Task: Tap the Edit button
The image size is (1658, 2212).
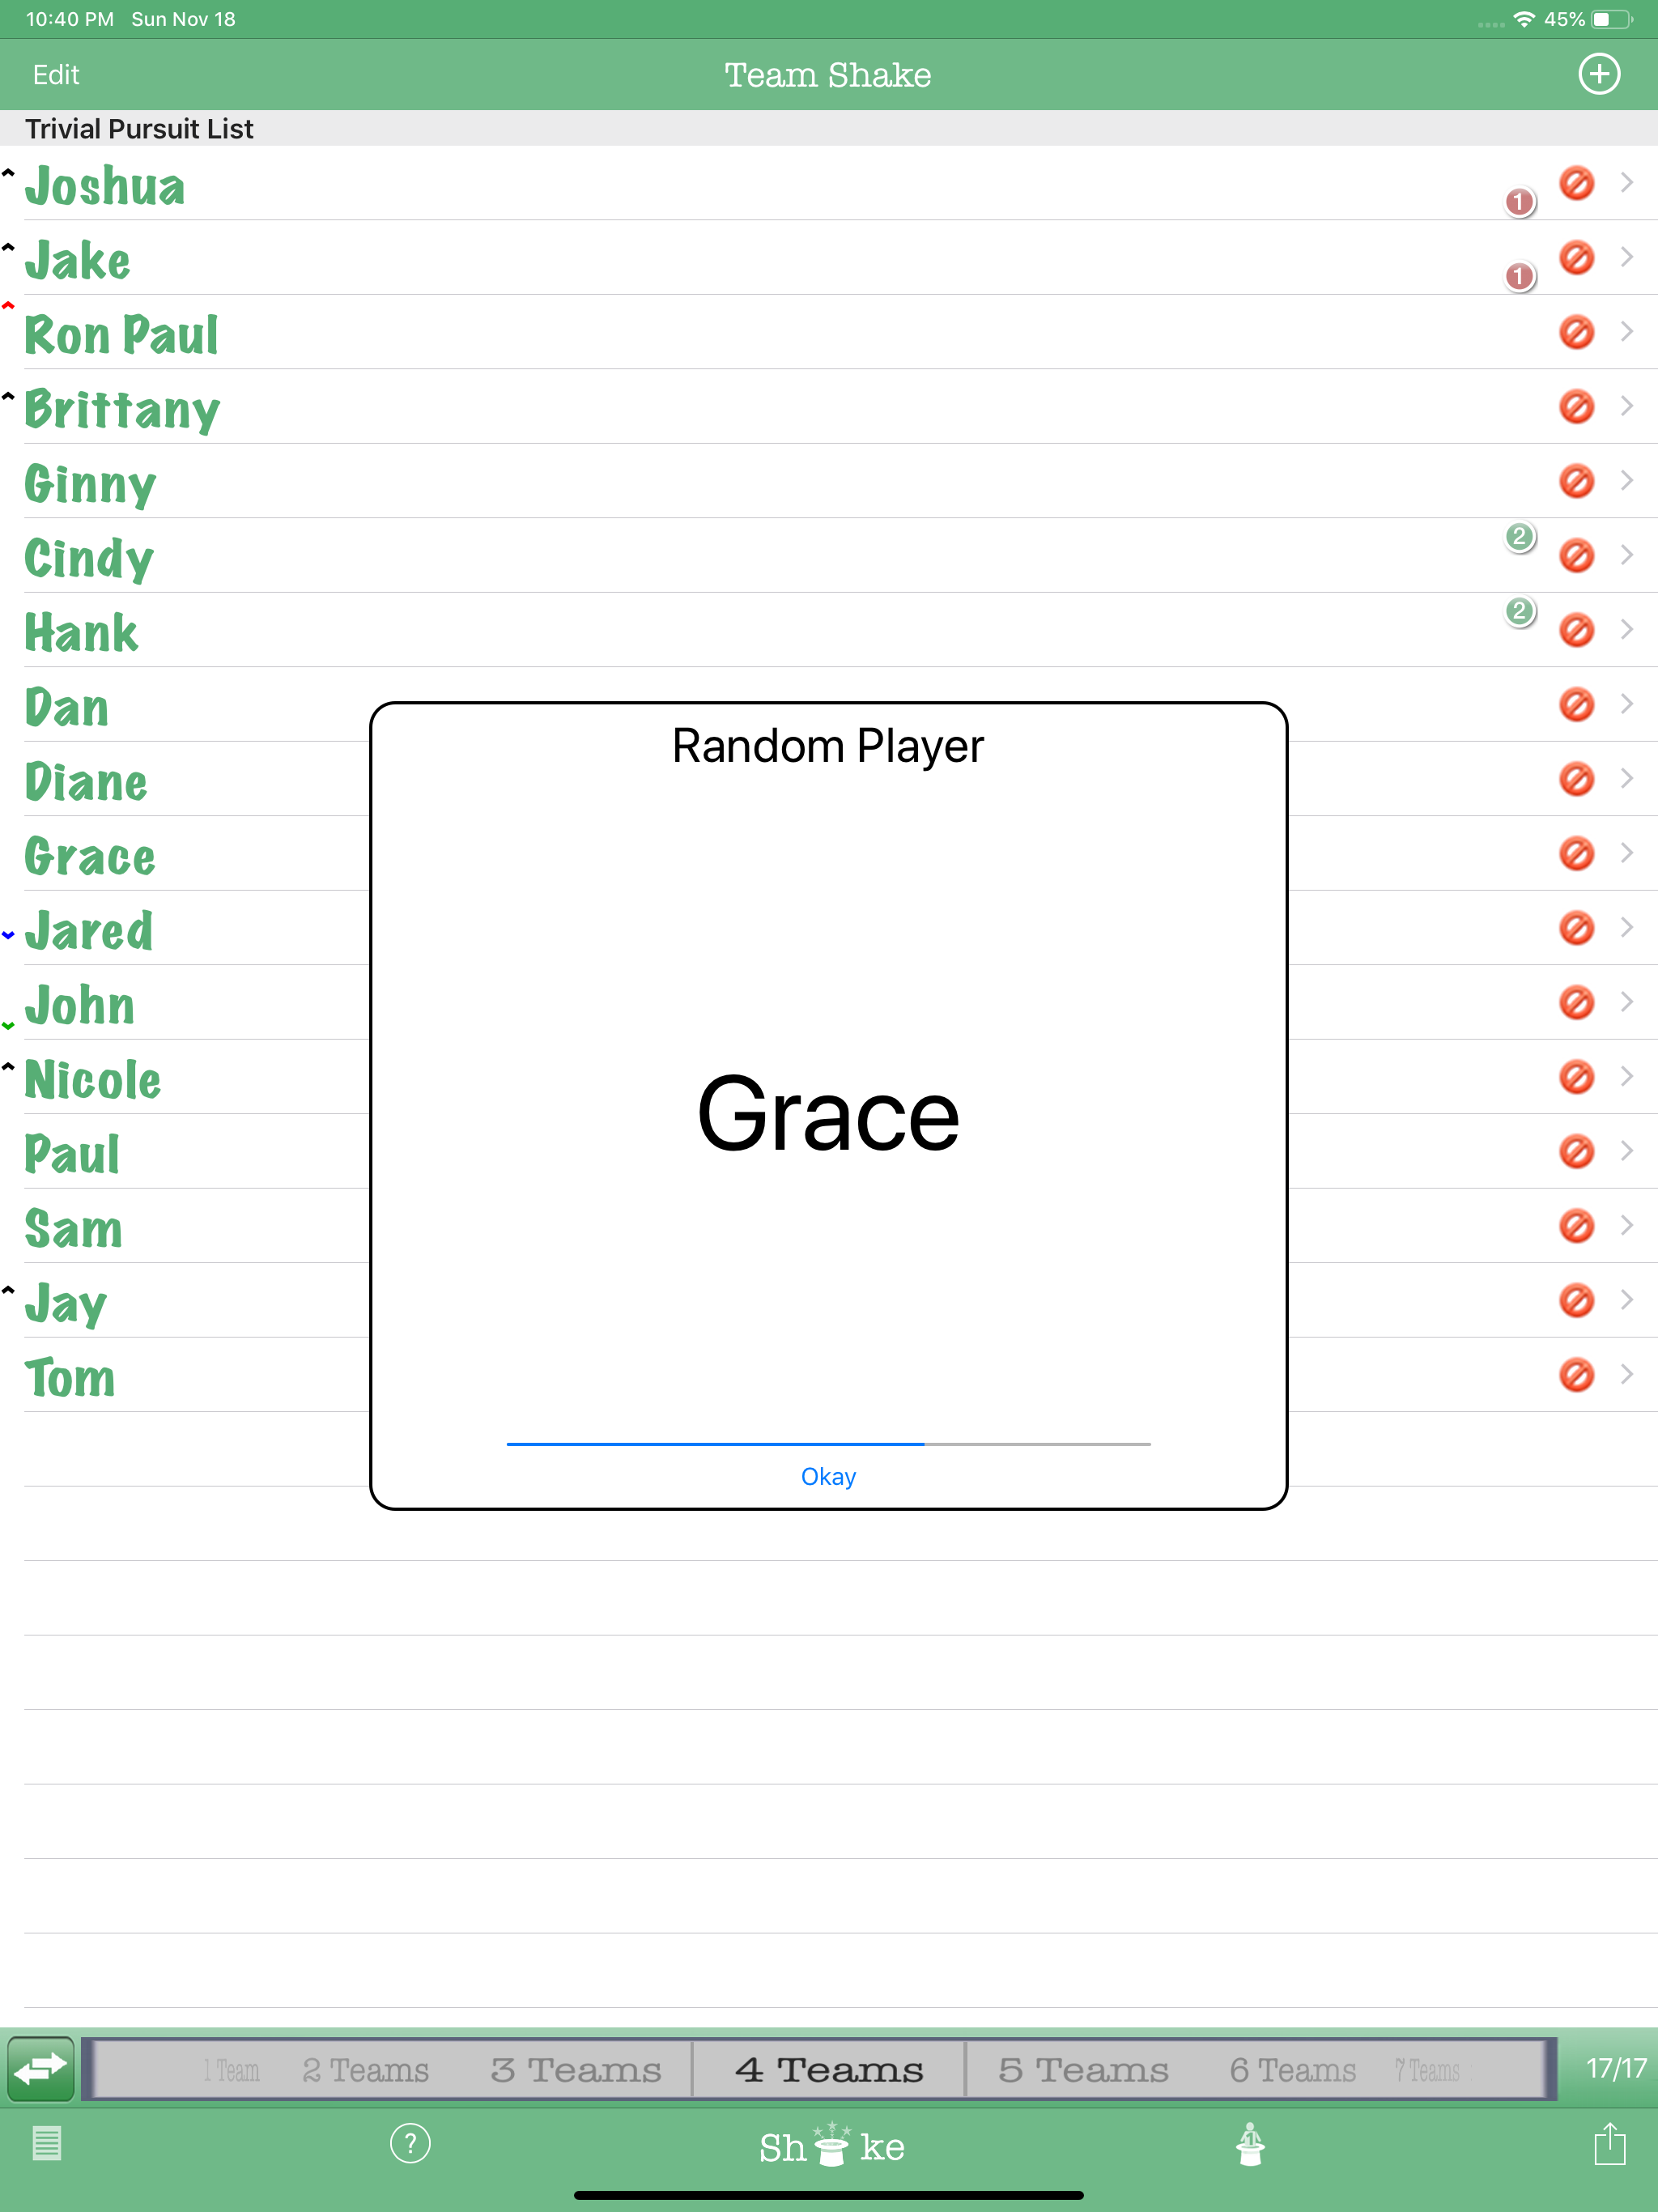Action: [x=56, y=75]
